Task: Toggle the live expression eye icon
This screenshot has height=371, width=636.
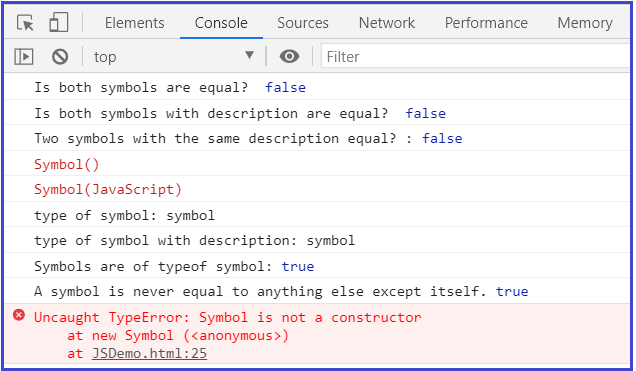Action: [x=289, y=56]
